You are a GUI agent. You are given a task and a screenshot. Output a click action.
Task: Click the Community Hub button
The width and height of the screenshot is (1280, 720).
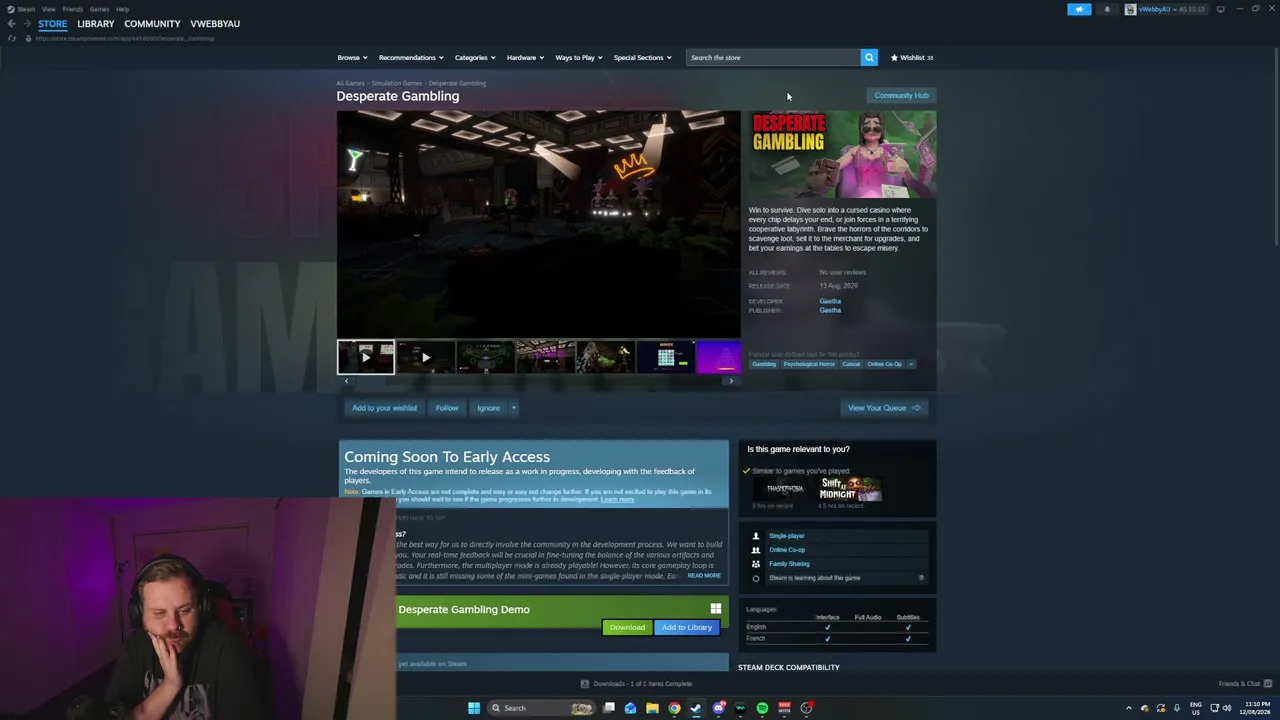(x=901, y=95)
